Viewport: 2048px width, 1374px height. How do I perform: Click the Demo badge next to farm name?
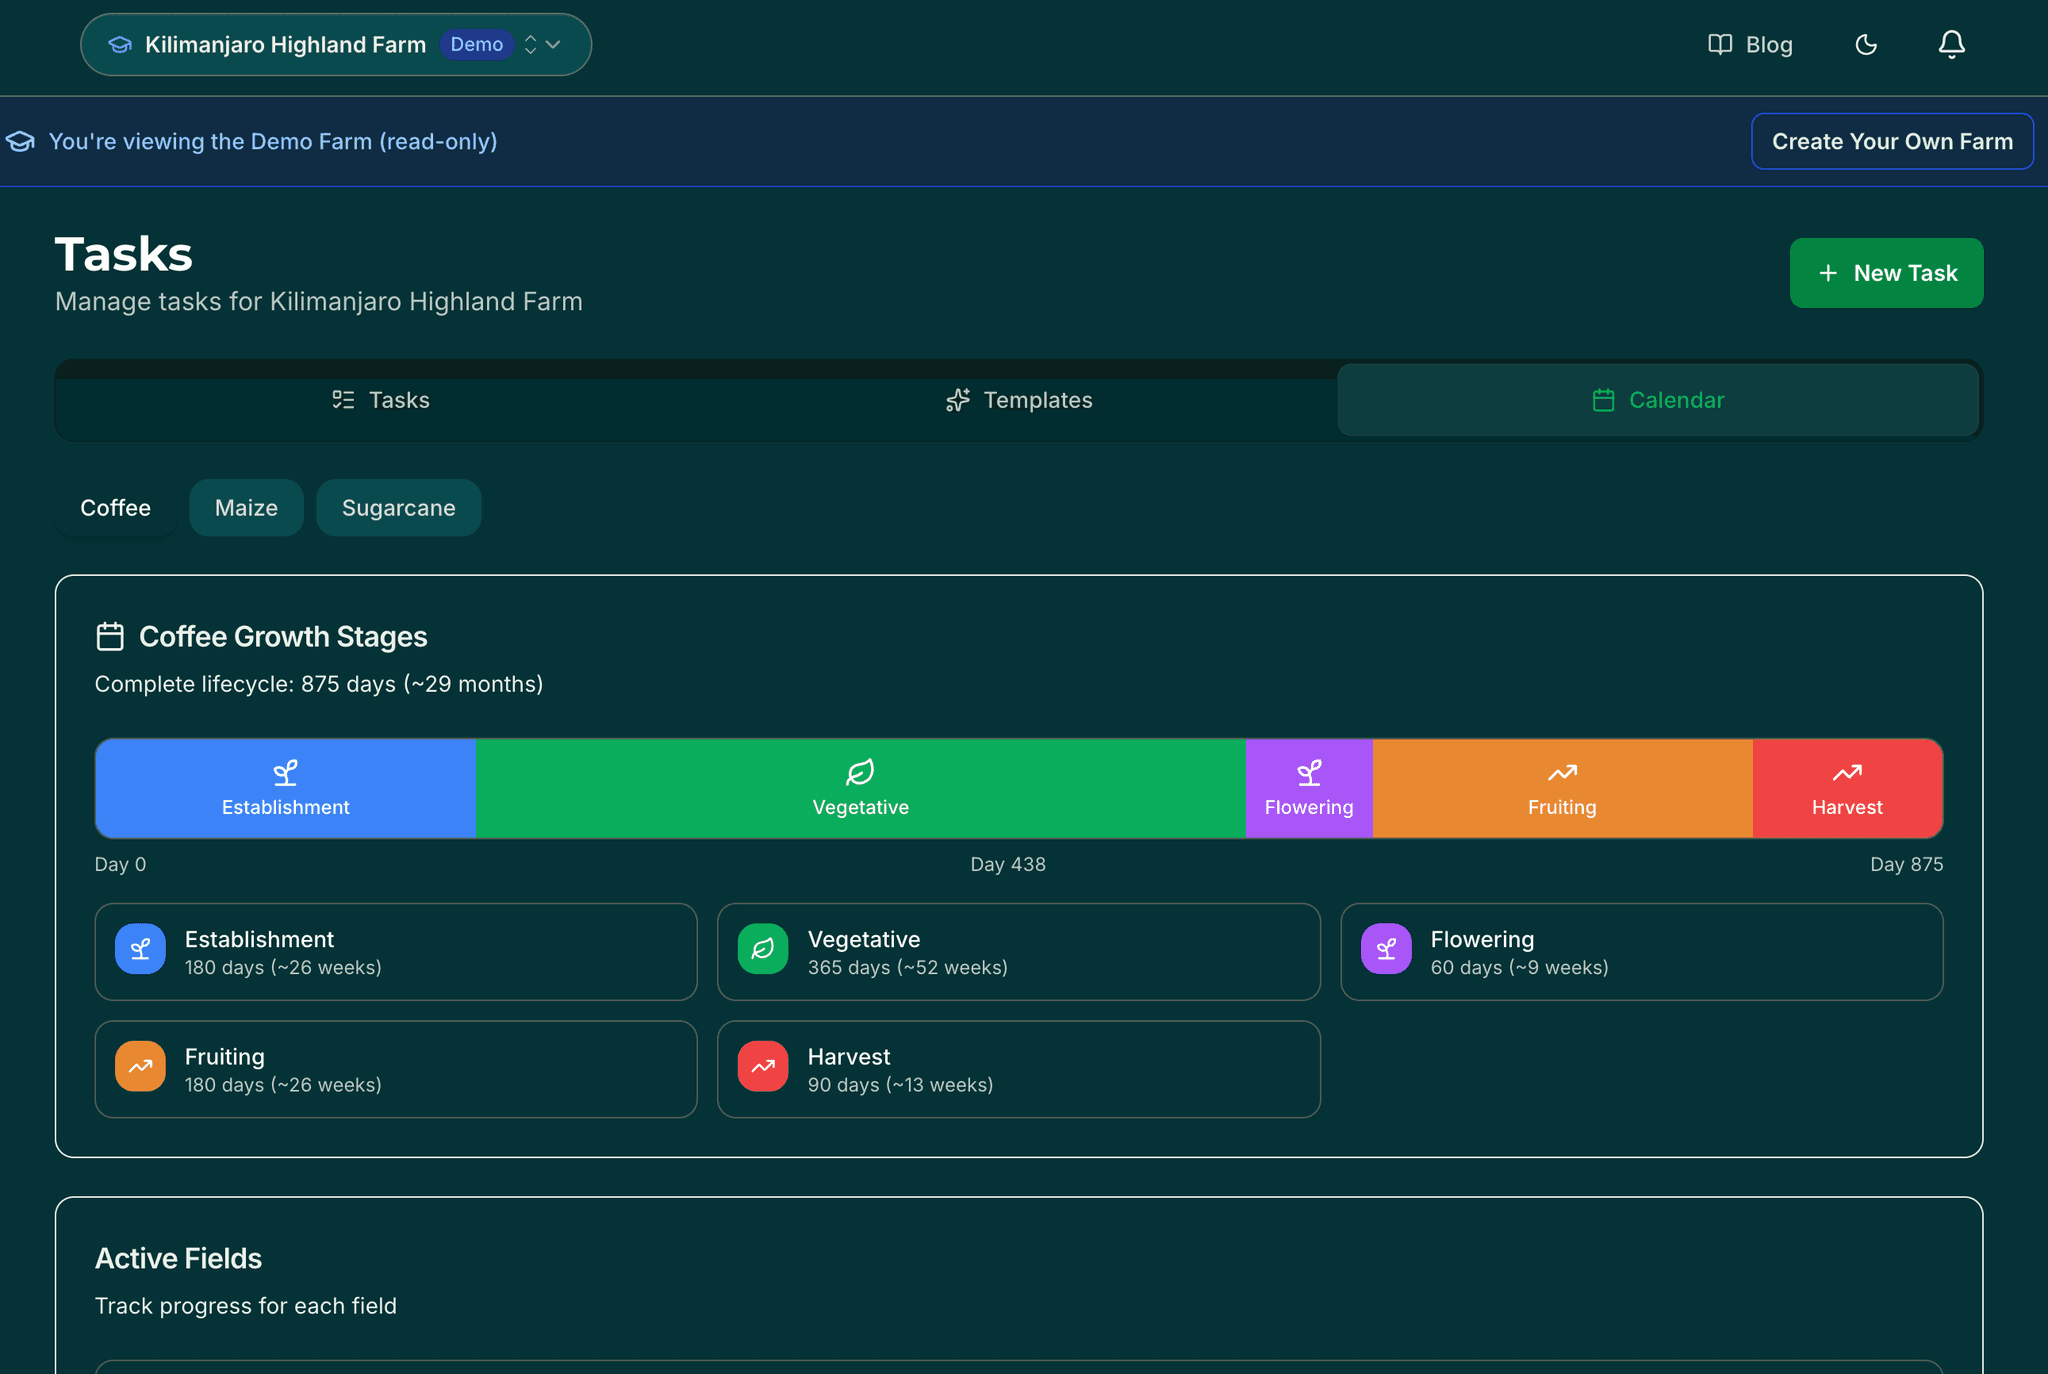click(x=477, y=44)
